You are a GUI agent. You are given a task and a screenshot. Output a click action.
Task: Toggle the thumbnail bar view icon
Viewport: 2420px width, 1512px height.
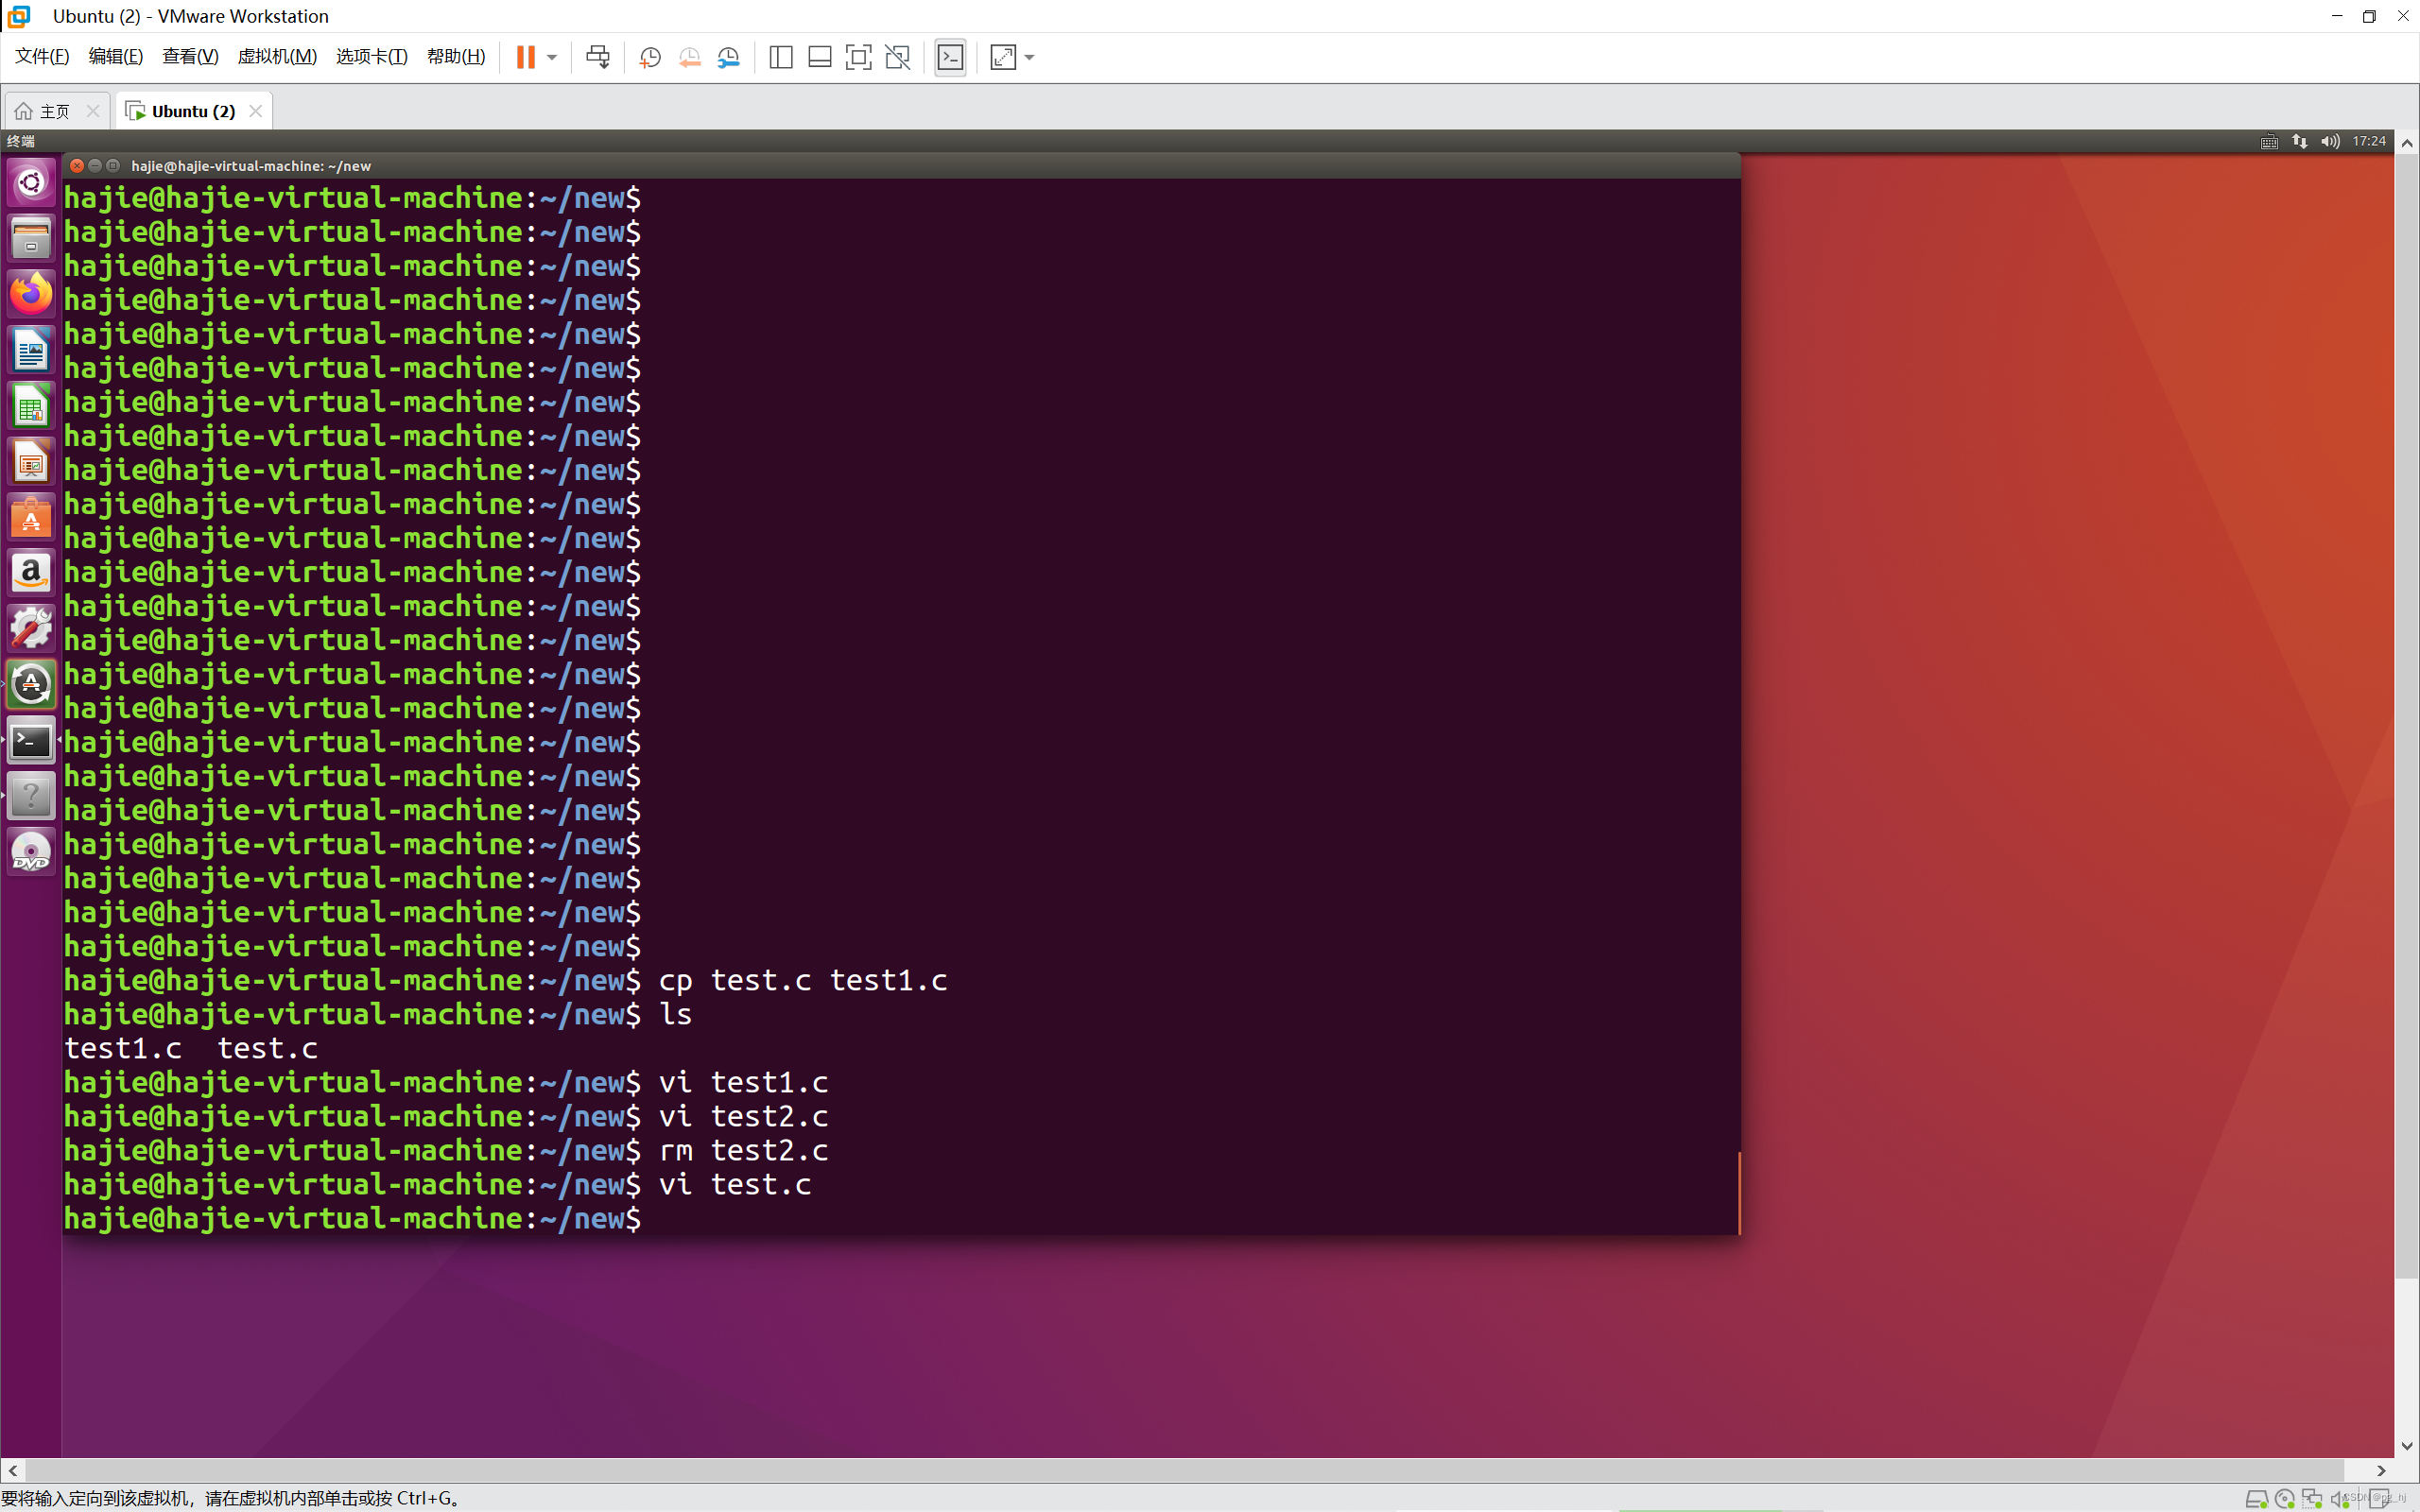pos(820,57)
